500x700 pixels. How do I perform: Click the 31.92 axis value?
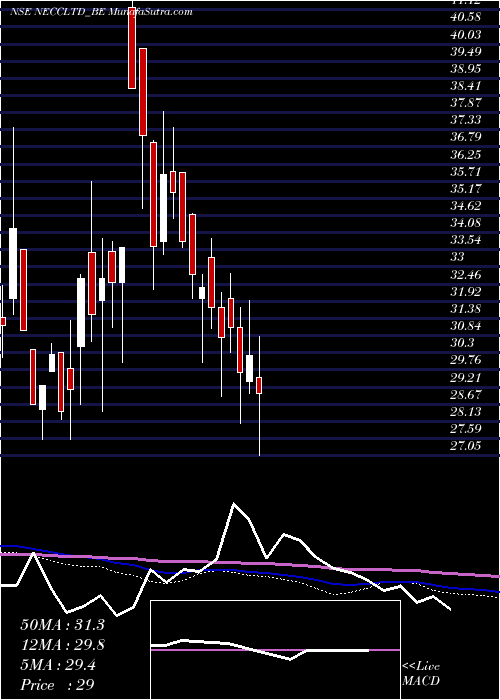(467, 292)
